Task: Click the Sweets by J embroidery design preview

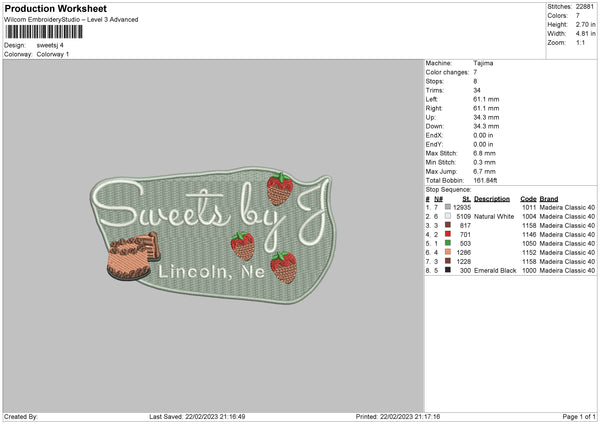Action: [213, 235]
